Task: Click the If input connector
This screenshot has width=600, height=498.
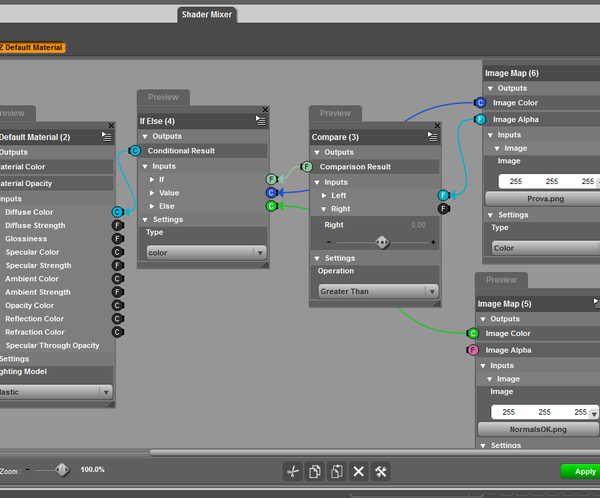Action: pyautogui.click(x=271, y=179)
